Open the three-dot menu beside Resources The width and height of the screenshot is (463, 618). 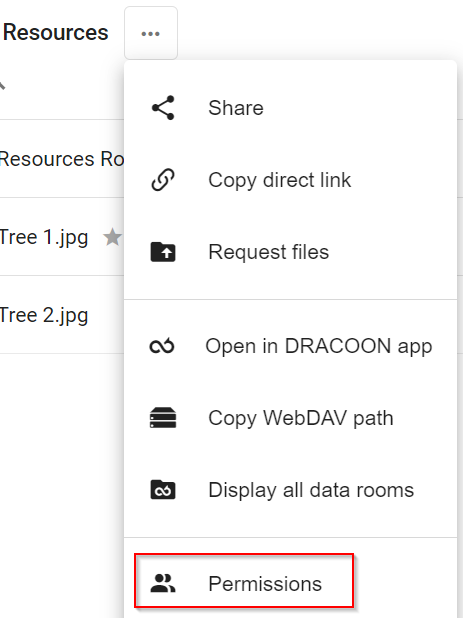(x=151, y=33)
